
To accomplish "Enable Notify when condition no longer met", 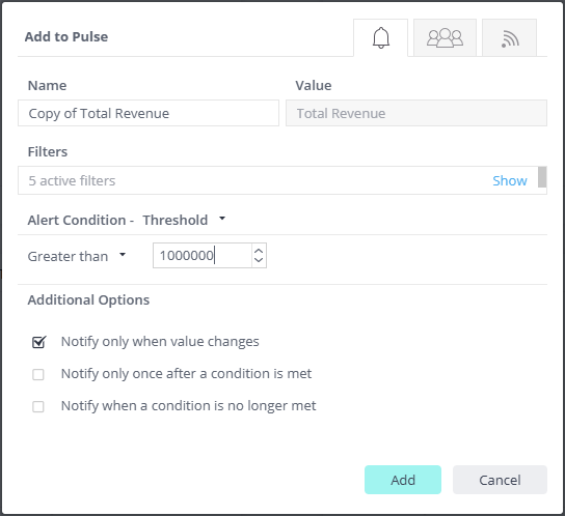I will [x=38, y=406].
